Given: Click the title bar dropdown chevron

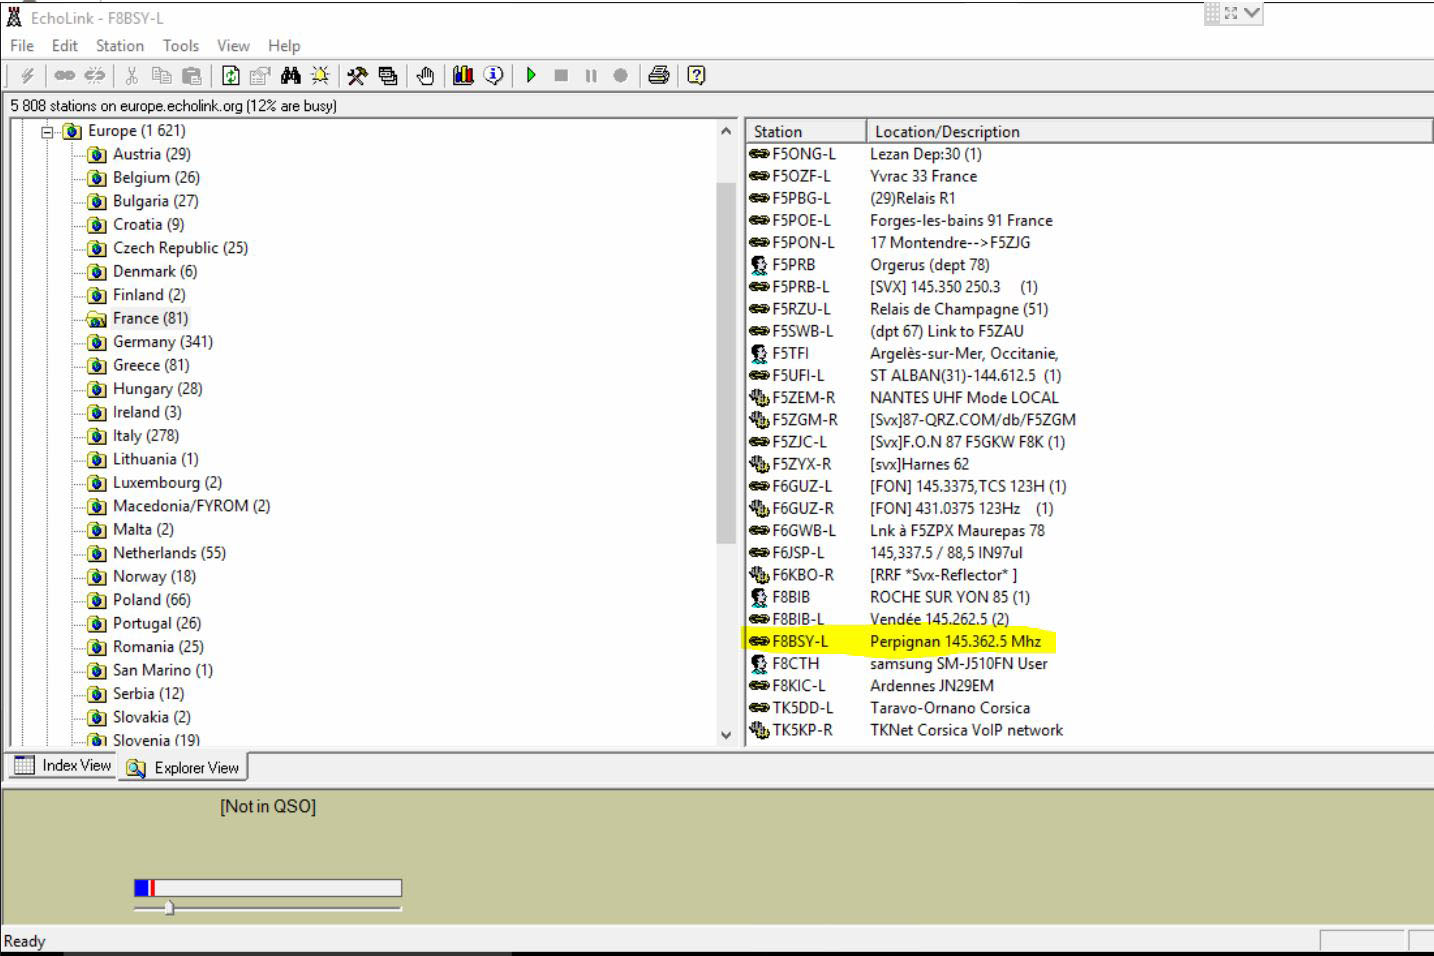Looking at the screenshot, I should [x=1252, y=13].
